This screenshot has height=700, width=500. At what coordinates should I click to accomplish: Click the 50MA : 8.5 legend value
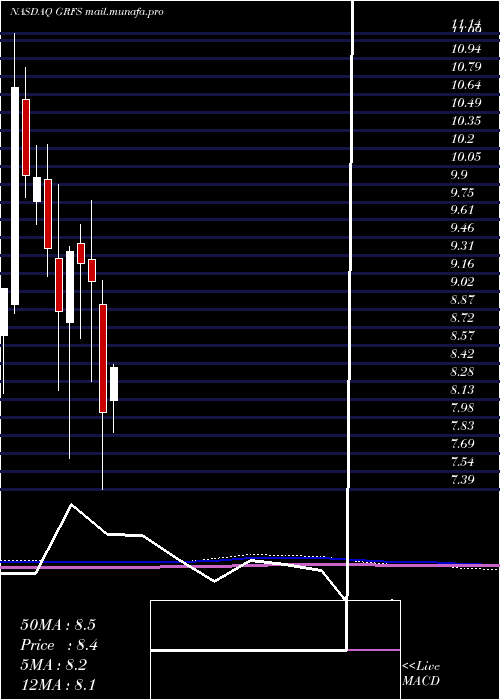pos(58,625)
